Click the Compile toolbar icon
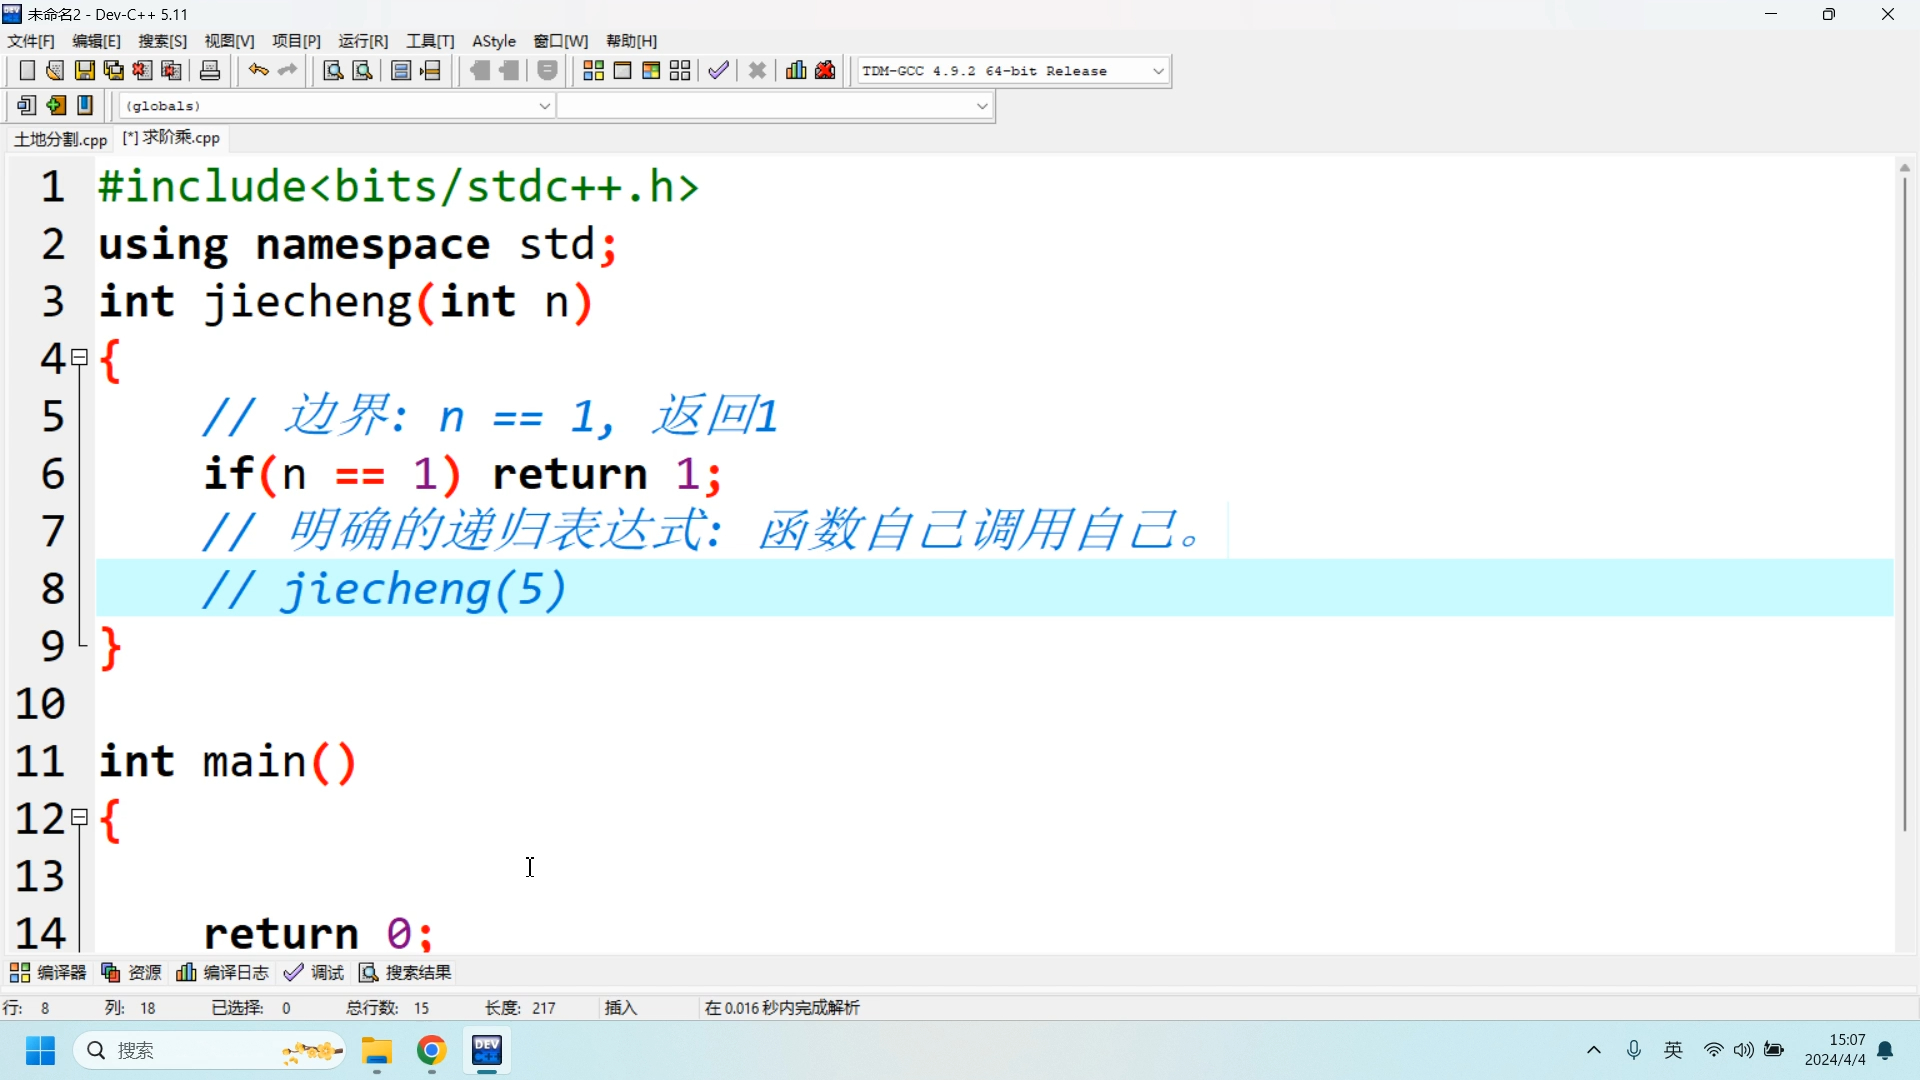 click(x=593, y=71)
